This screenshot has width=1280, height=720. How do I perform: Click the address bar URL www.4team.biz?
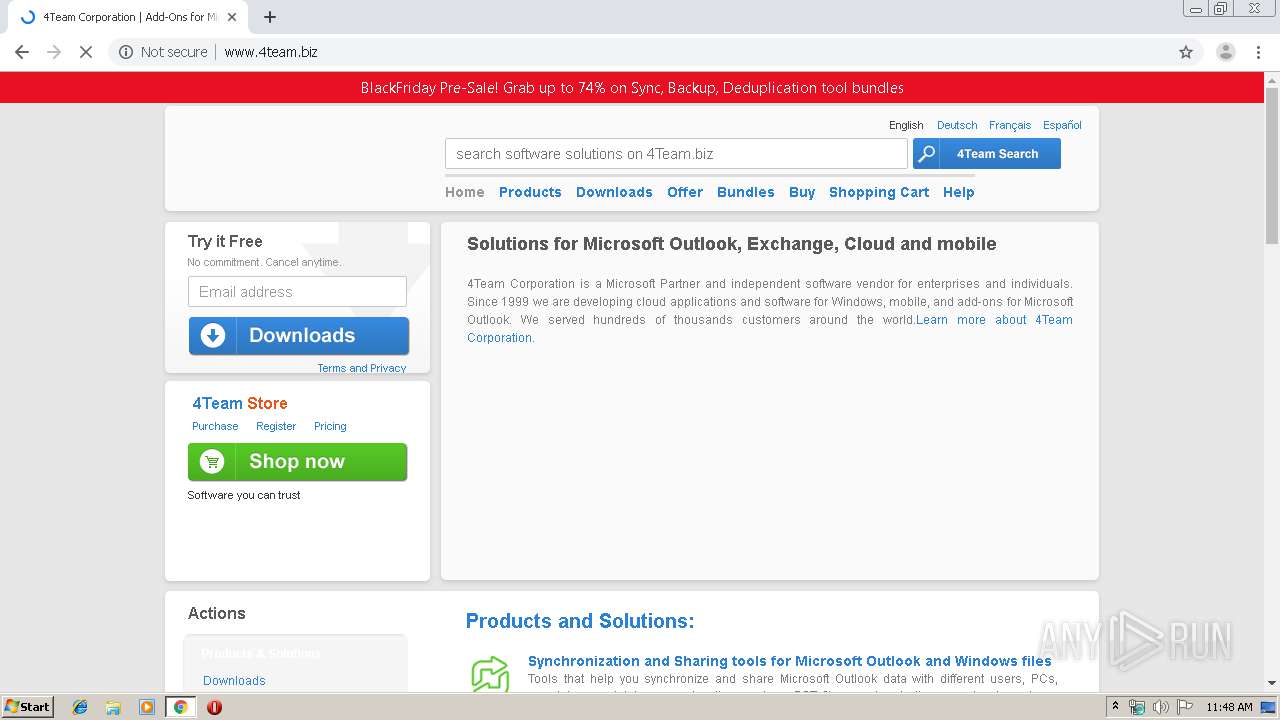271,52
